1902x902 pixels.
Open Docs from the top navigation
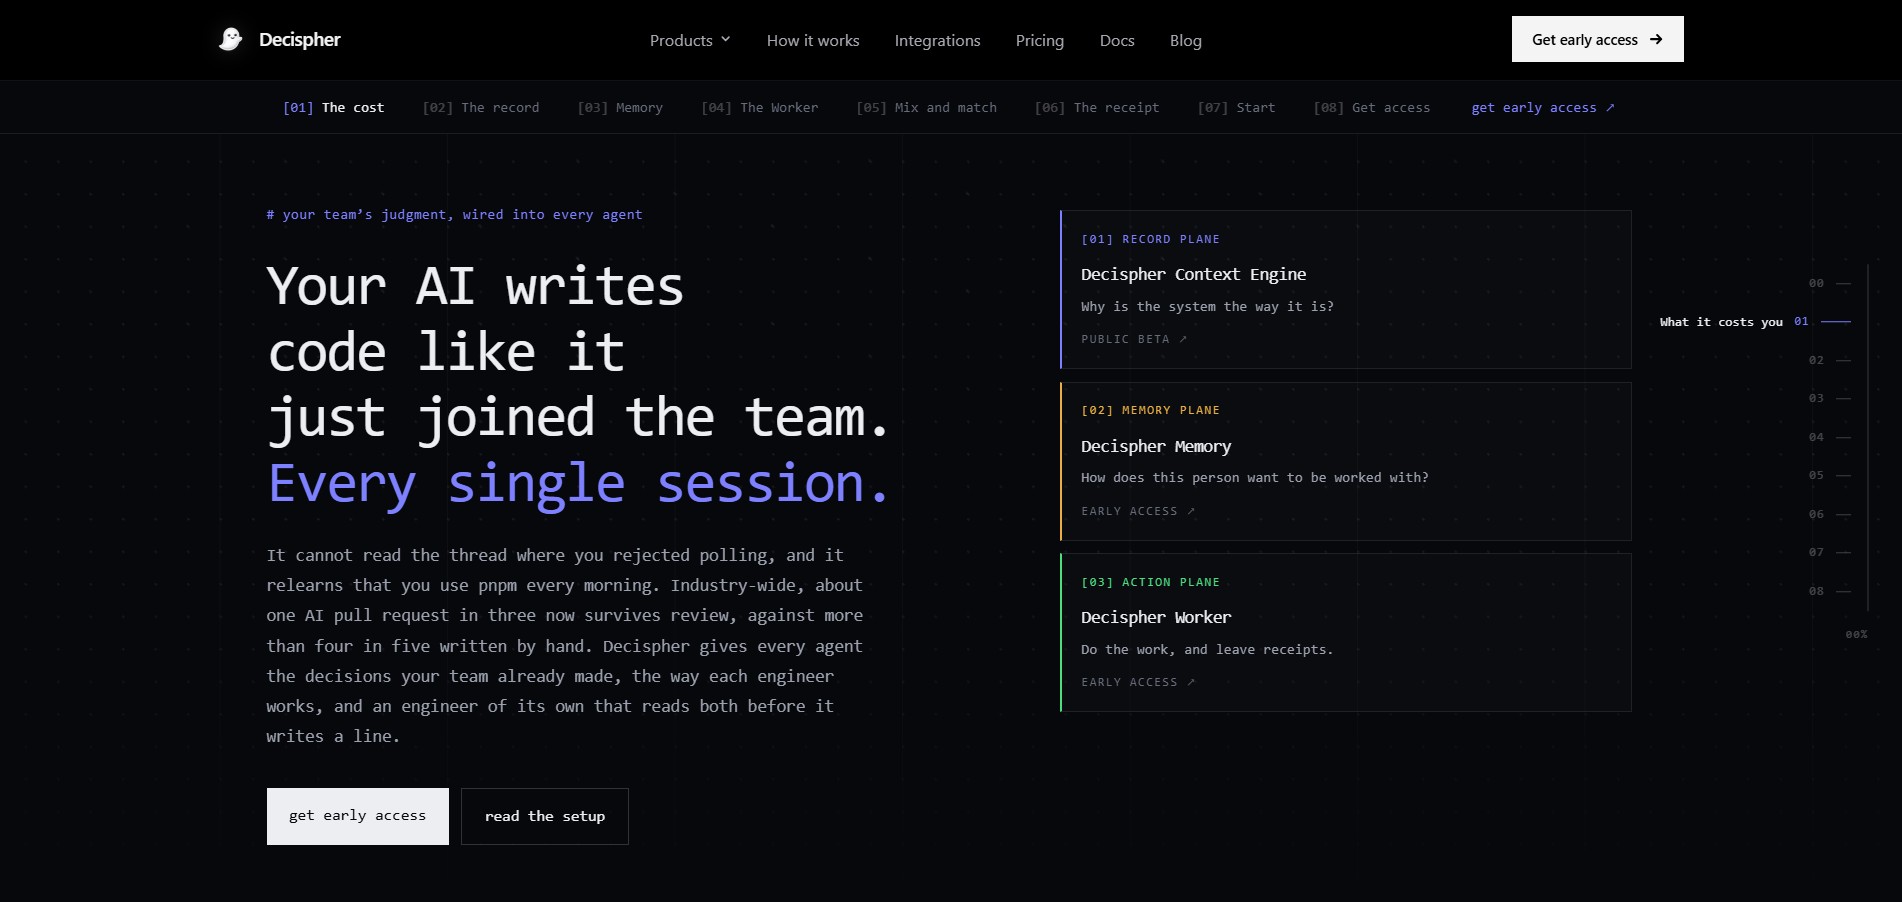[1117, 40]
